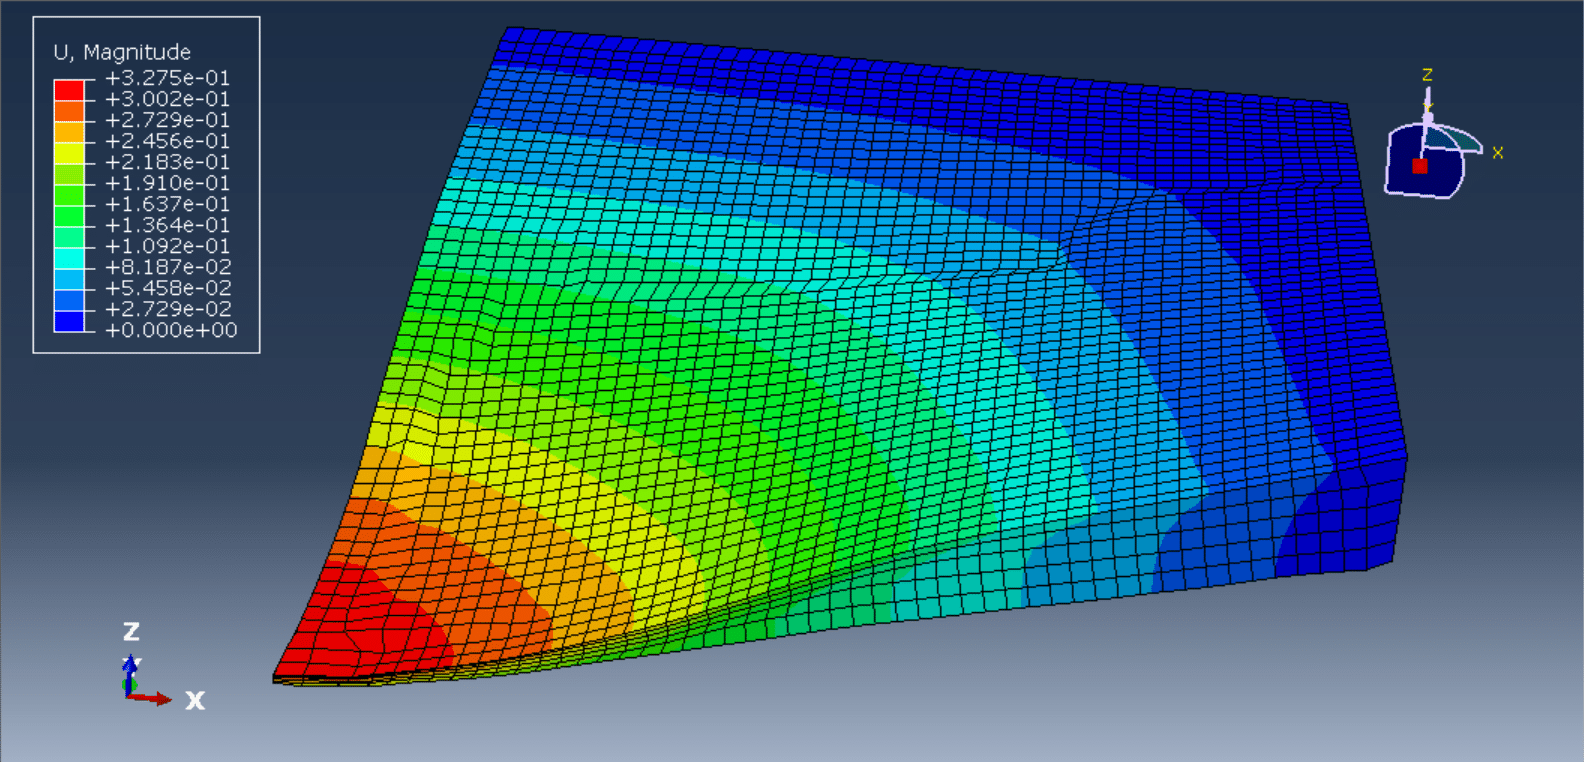Click the legend value +2.729e-02
Screen dimensions: 1584x762
(168, 309)
